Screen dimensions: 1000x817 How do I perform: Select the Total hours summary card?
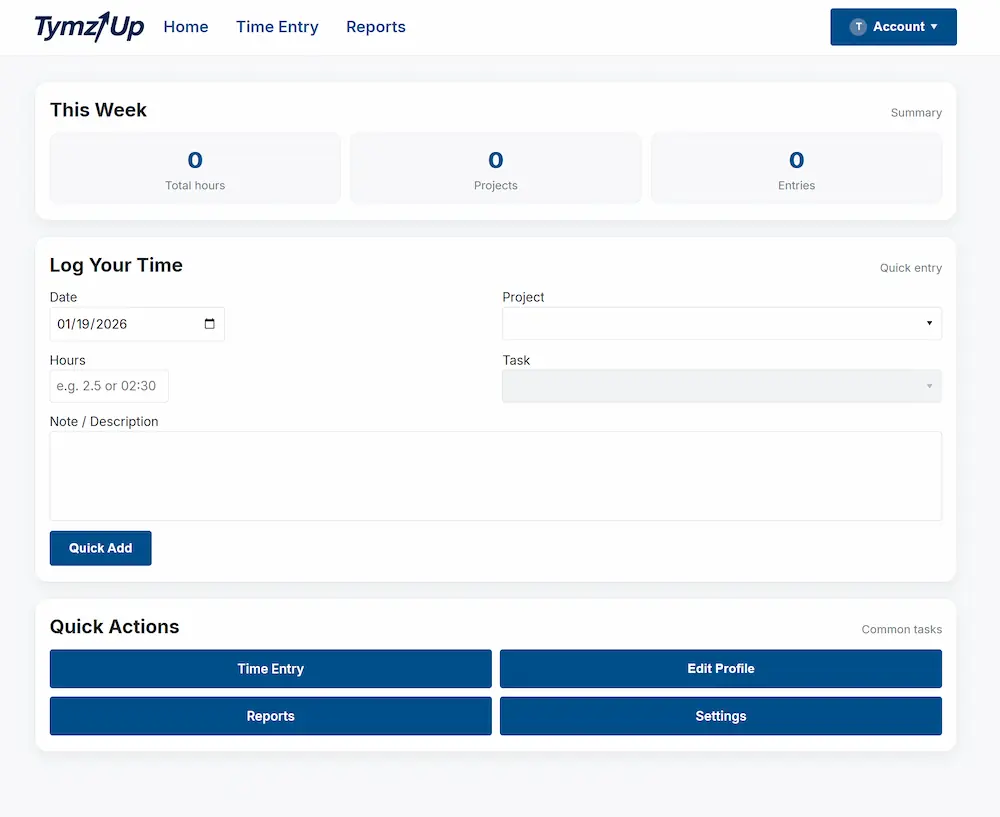195,169
